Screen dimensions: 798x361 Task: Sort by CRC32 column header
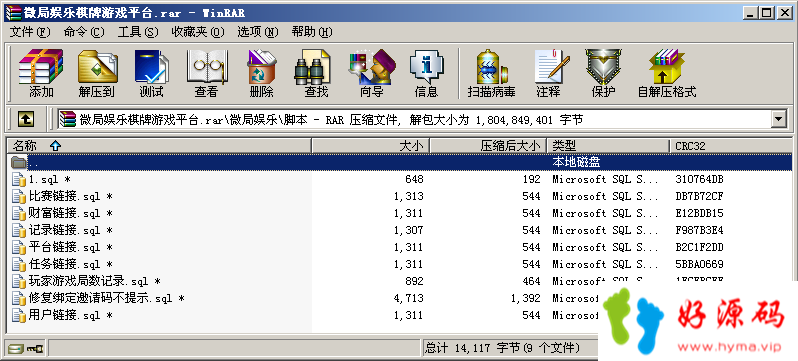[x=731, y=146]
